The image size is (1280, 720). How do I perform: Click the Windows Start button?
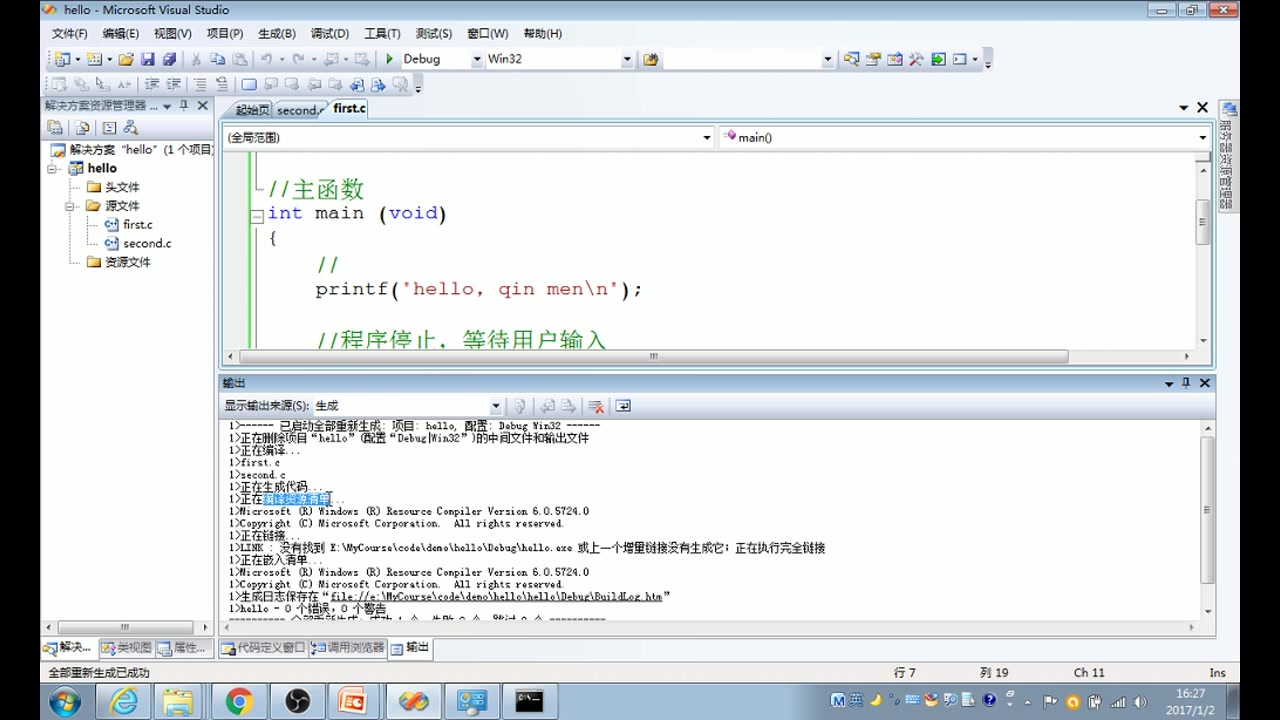[x=65, y=701]
